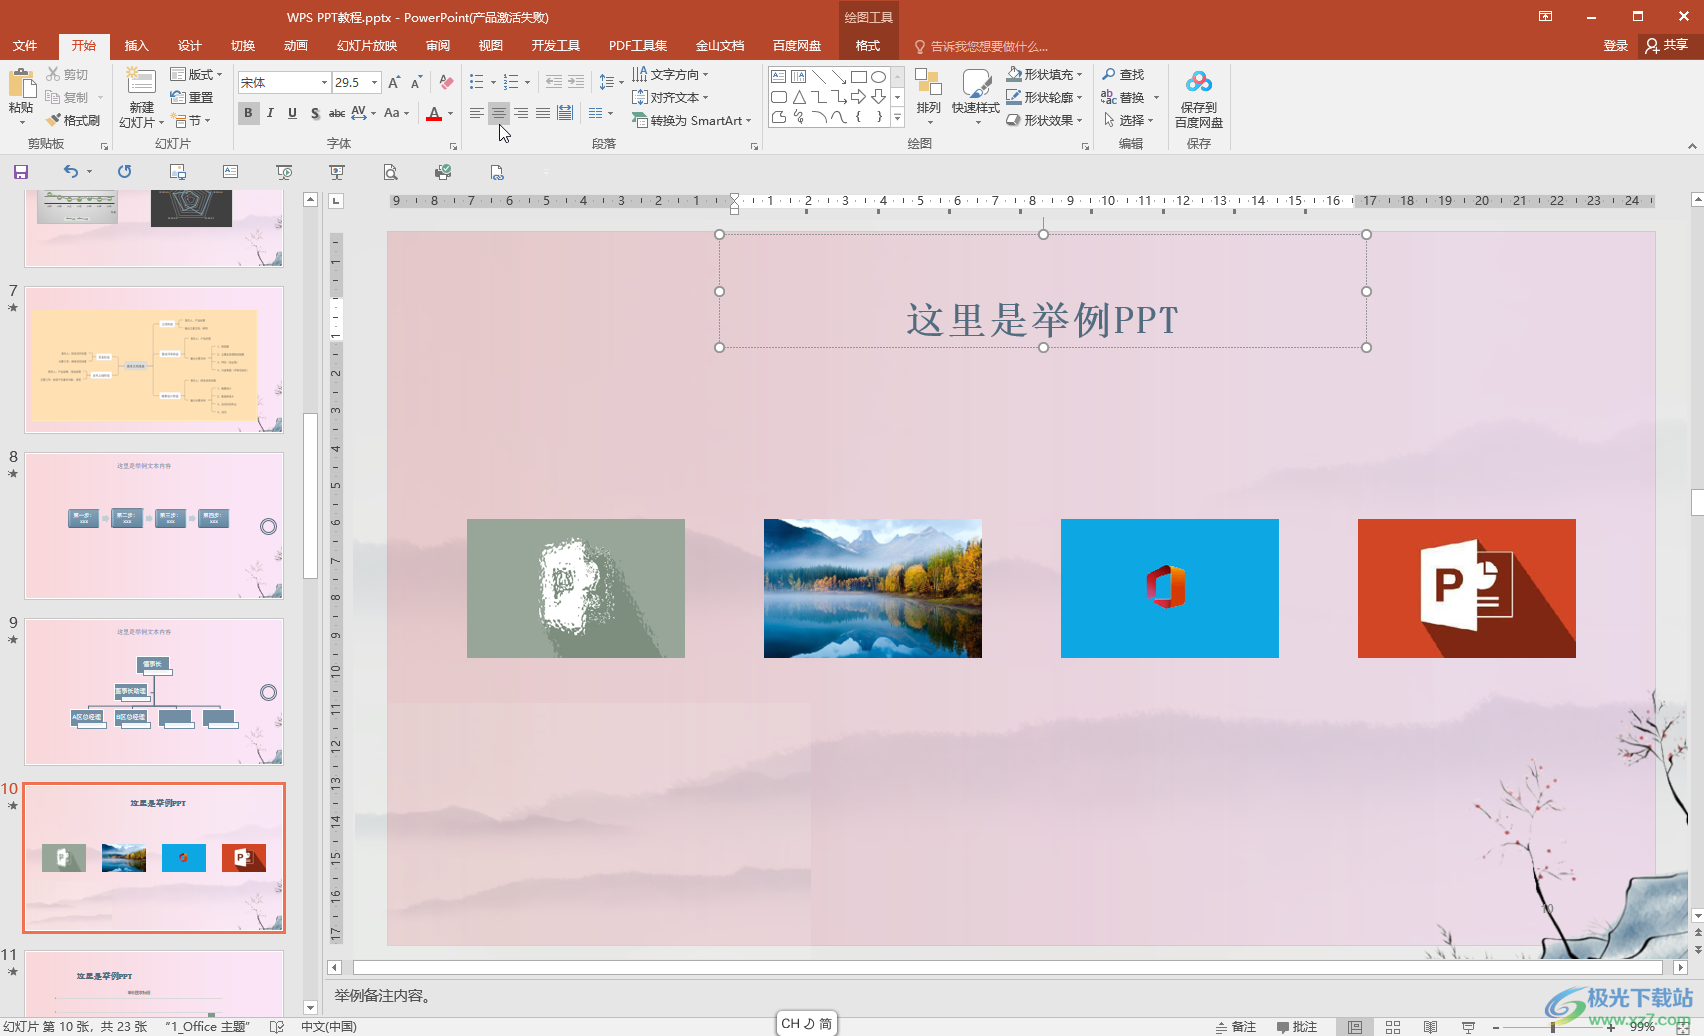Expand bullet list dropdown arrow

click(x=493, y=83)
